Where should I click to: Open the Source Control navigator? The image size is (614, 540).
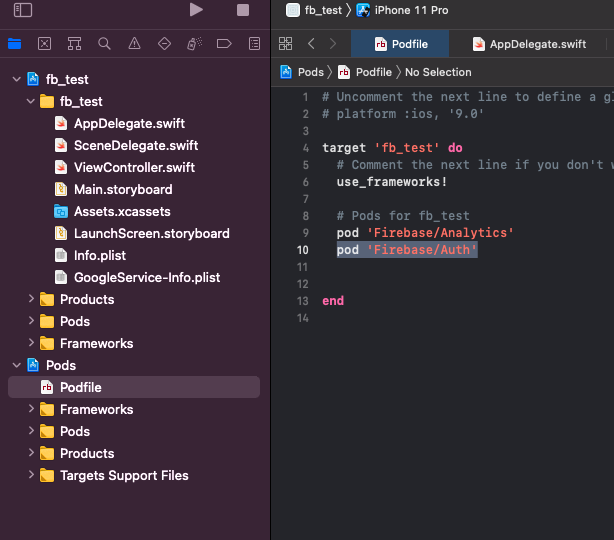click(x=44, y=43)
